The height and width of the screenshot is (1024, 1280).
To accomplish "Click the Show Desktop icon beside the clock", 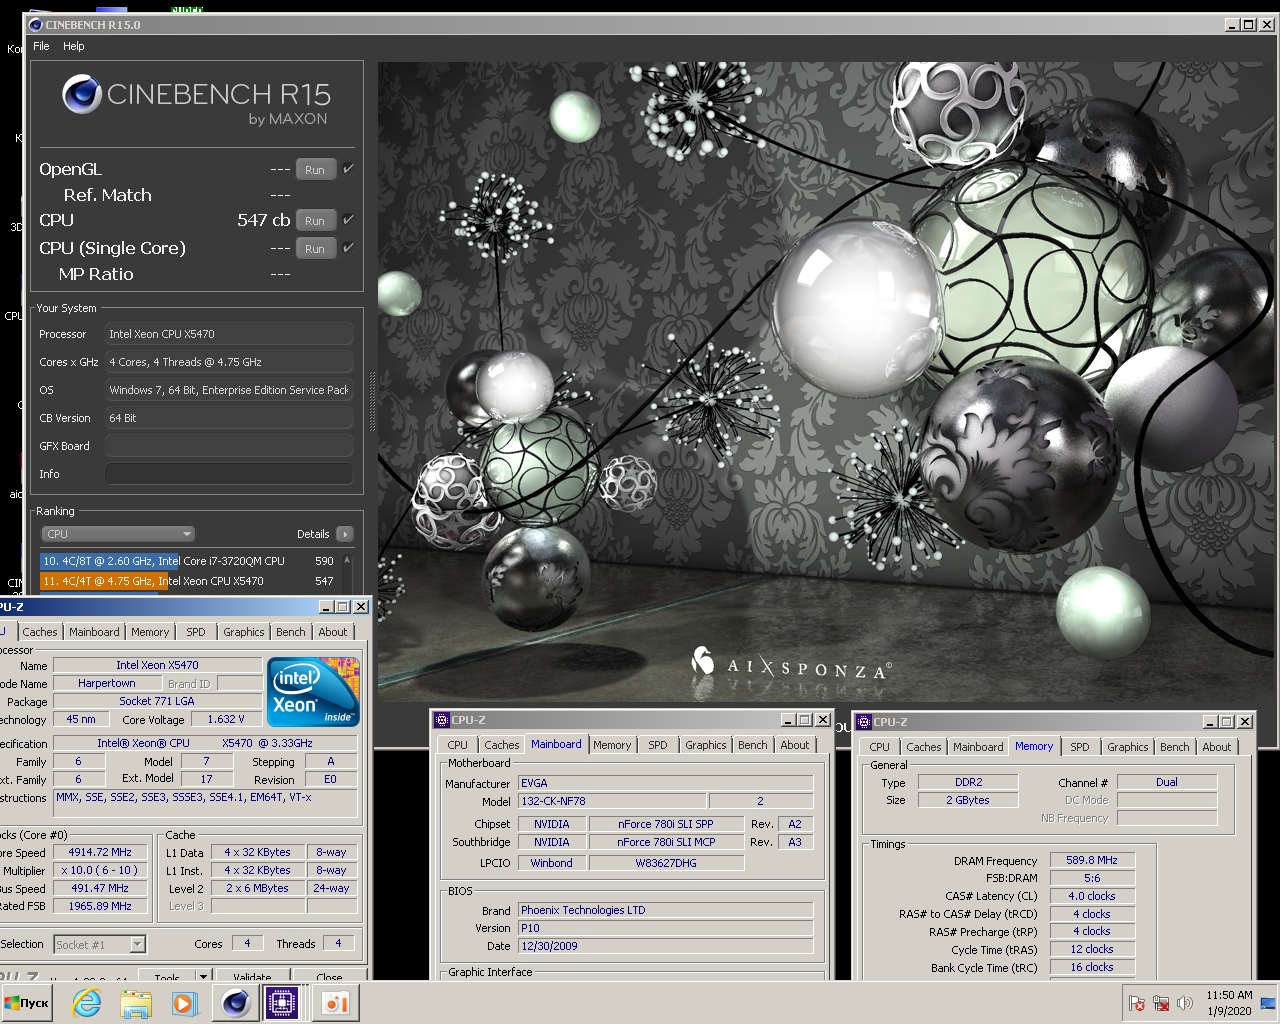I will click(1268, 1003).
